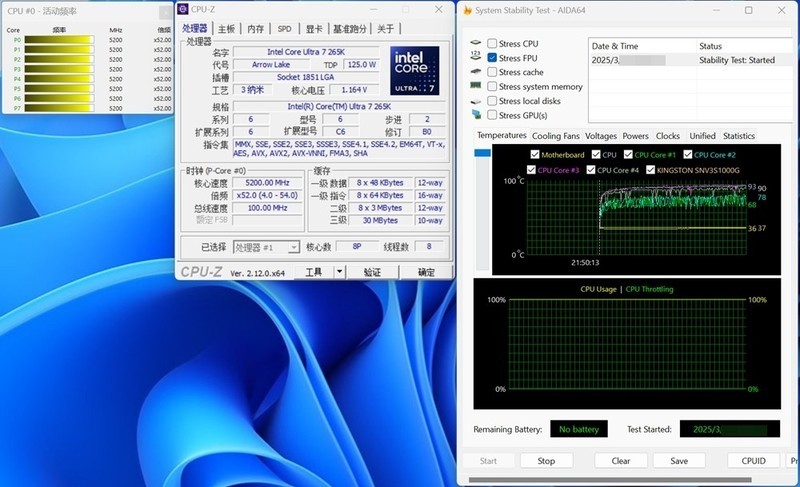Enable the Stress CPU checkbox

coord(492,43)
